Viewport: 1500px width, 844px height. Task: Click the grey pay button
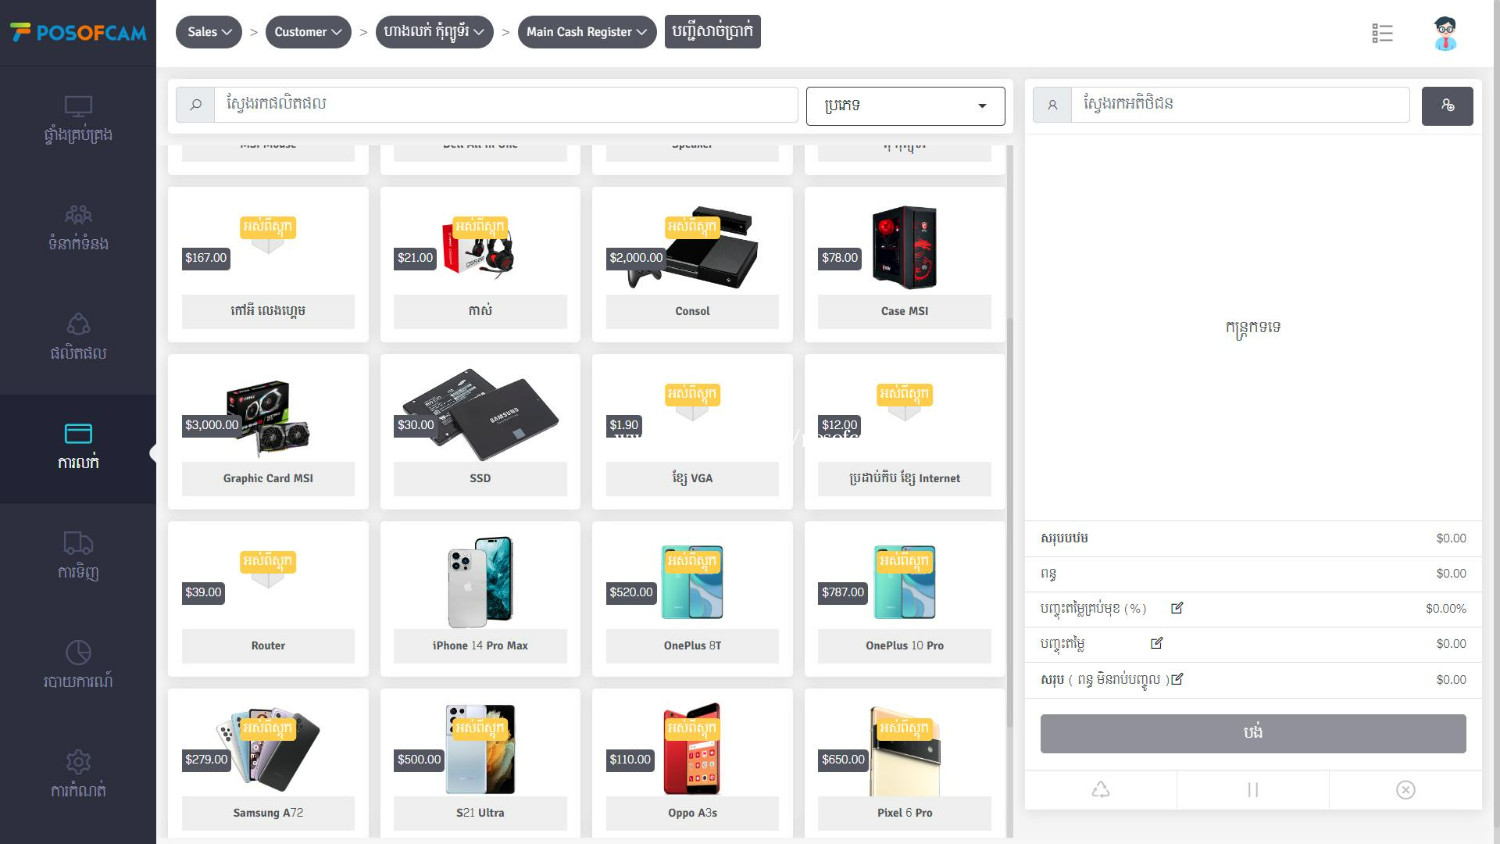tap(1253, 733)
